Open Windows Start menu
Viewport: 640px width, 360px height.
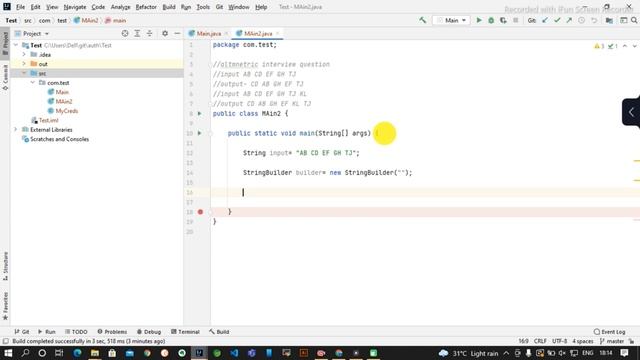[8, 353]
